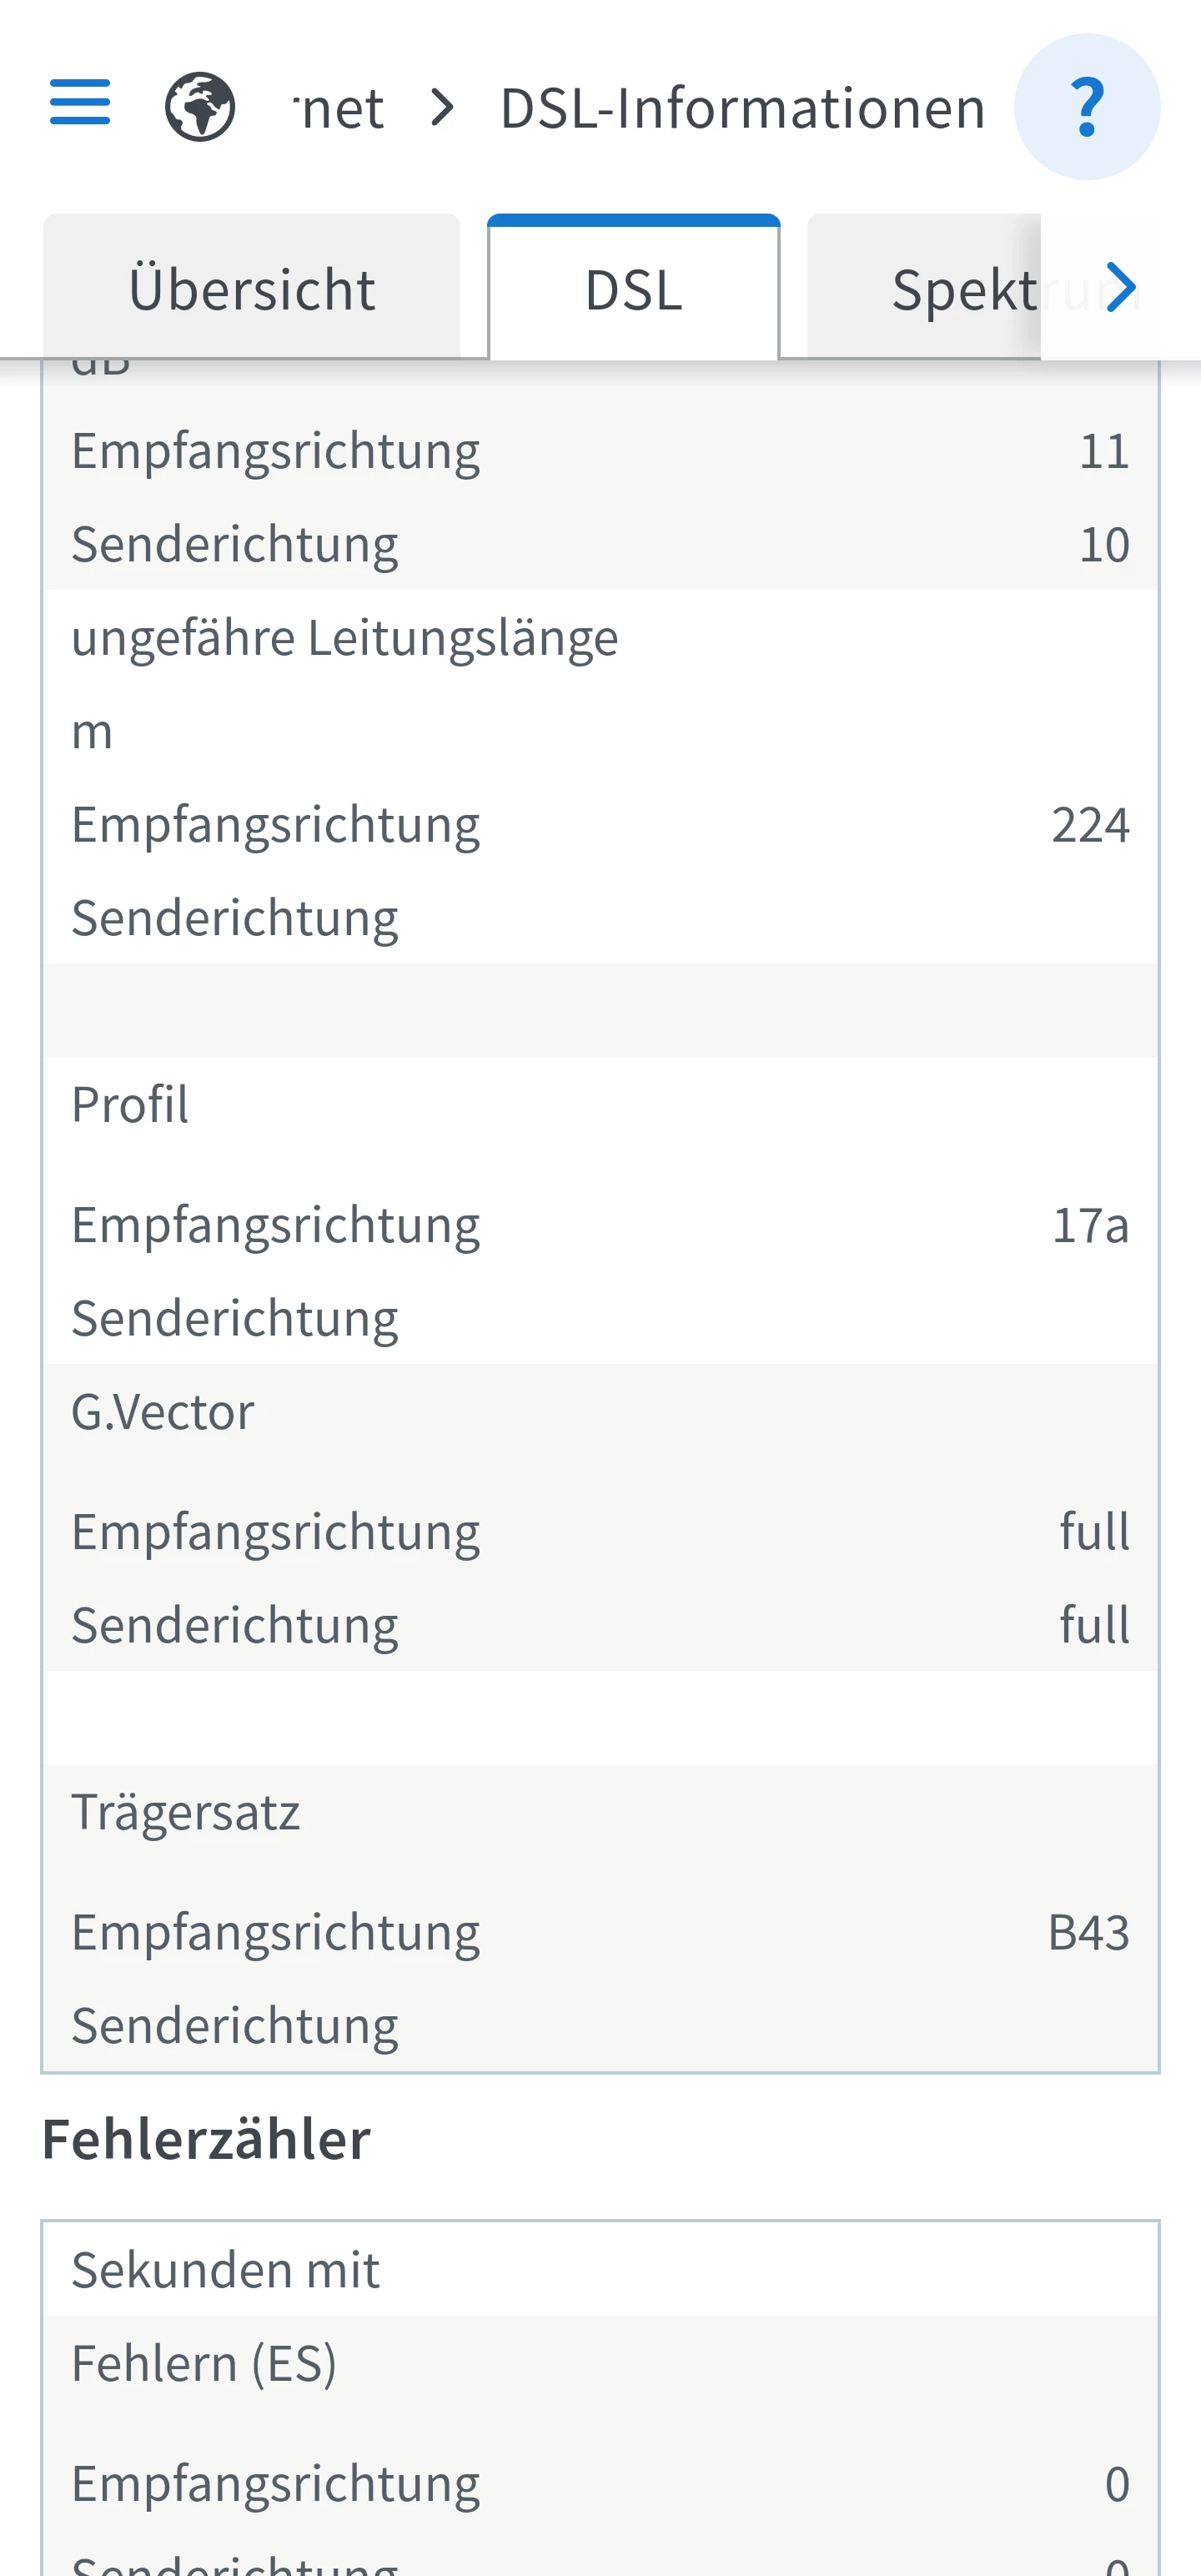Click the Profil value 17a
Viewport: 1201px width, 2576px height.
1090,1225
